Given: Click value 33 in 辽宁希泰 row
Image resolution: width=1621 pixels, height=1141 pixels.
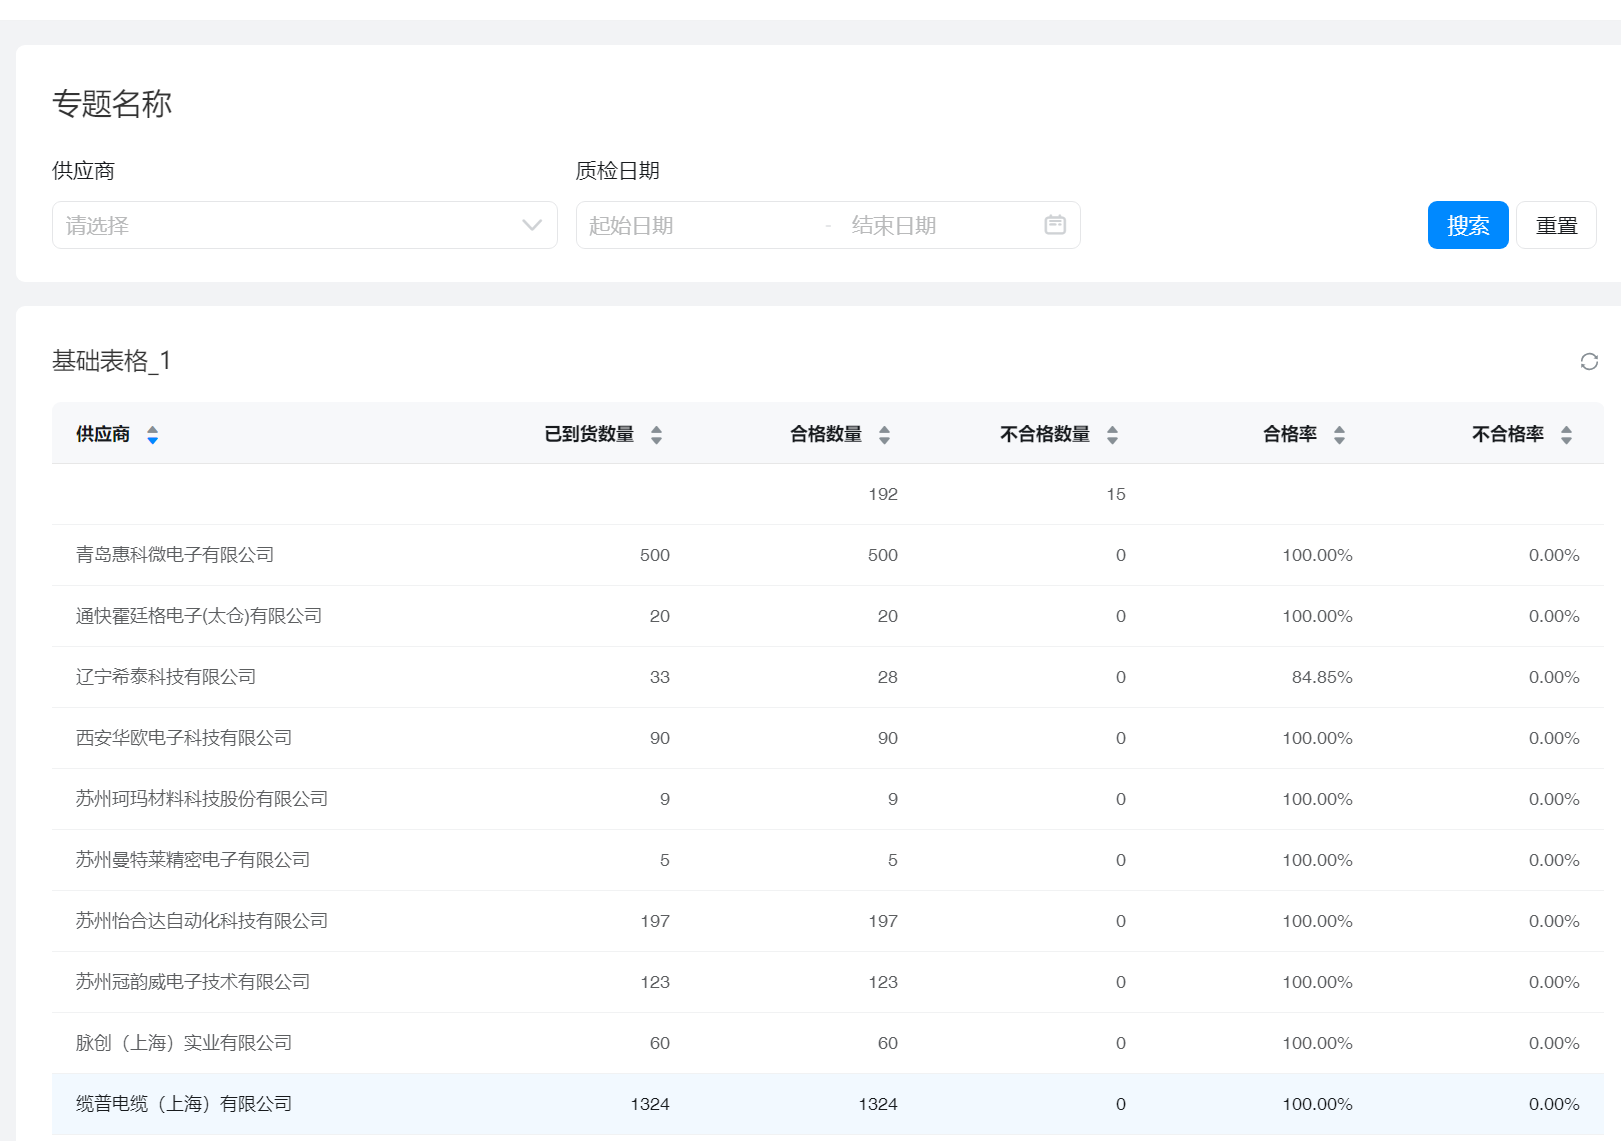Looking at the screenshot, I should point(660,677).
